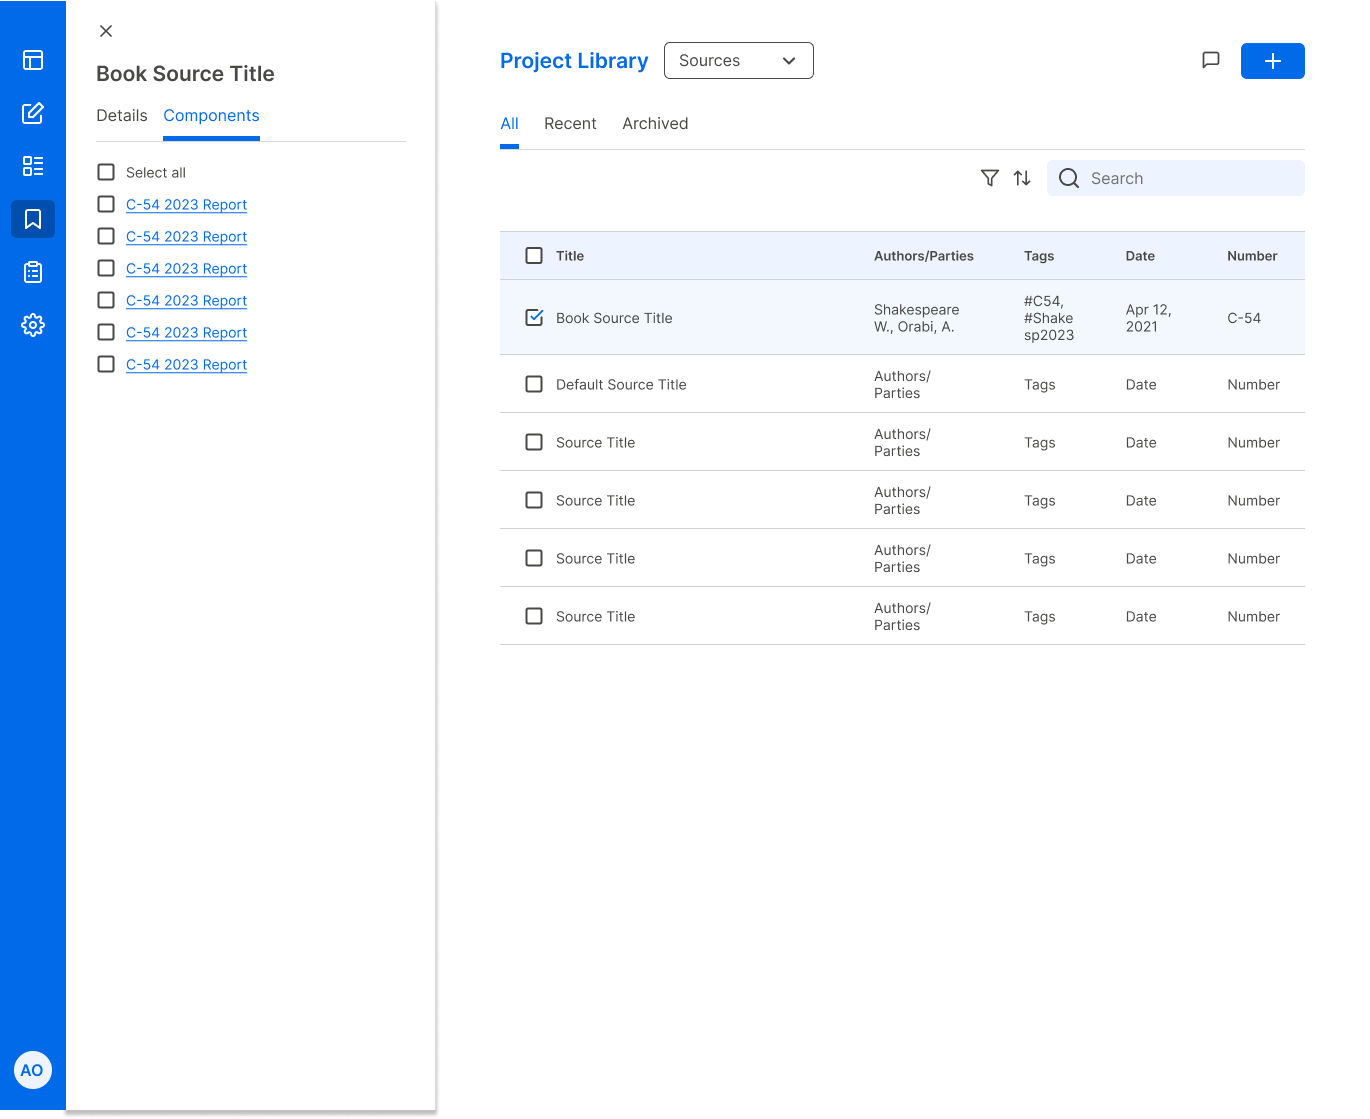The height and width of the screenshot is (1119, 1370).
Task: Click the Project Library heading
Action: [x=574, y=61]
